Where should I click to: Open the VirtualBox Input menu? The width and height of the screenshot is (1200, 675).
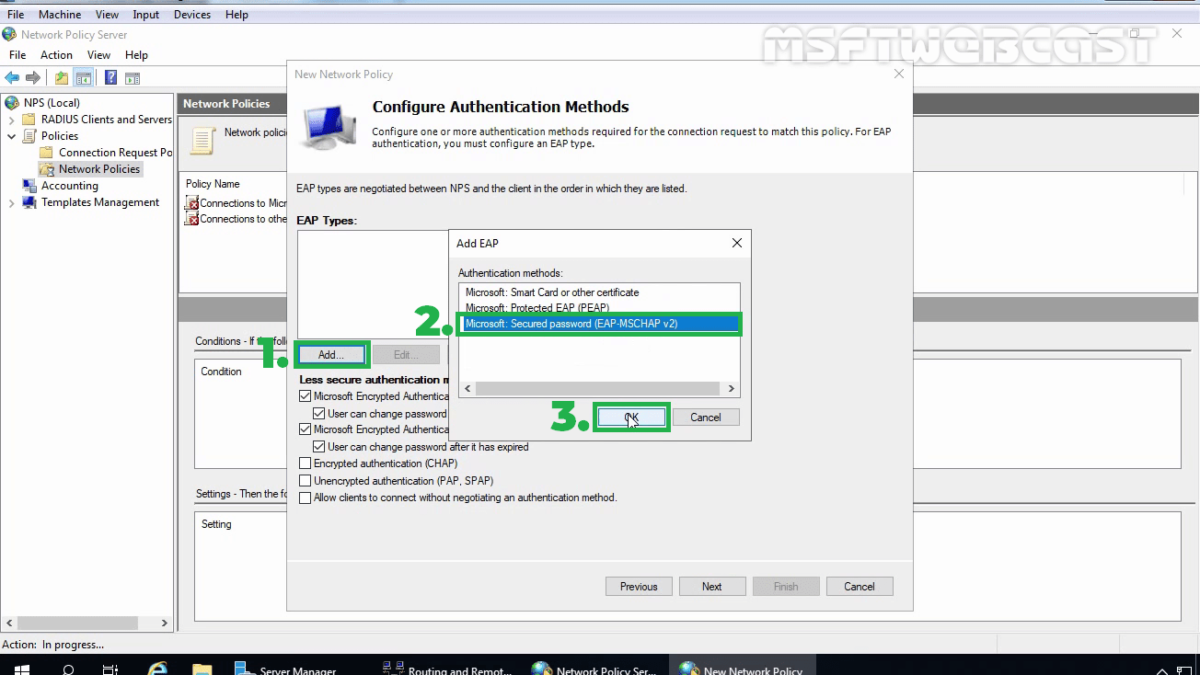[146, 15]
